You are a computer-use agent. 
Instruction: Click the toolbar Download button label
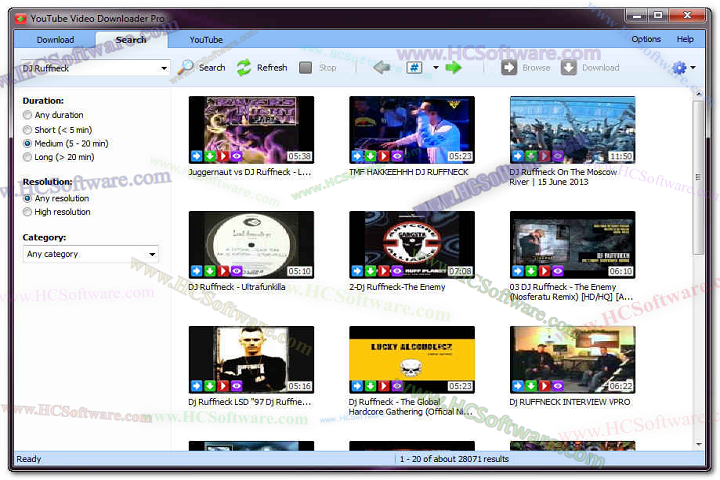(x=601, y=68)
